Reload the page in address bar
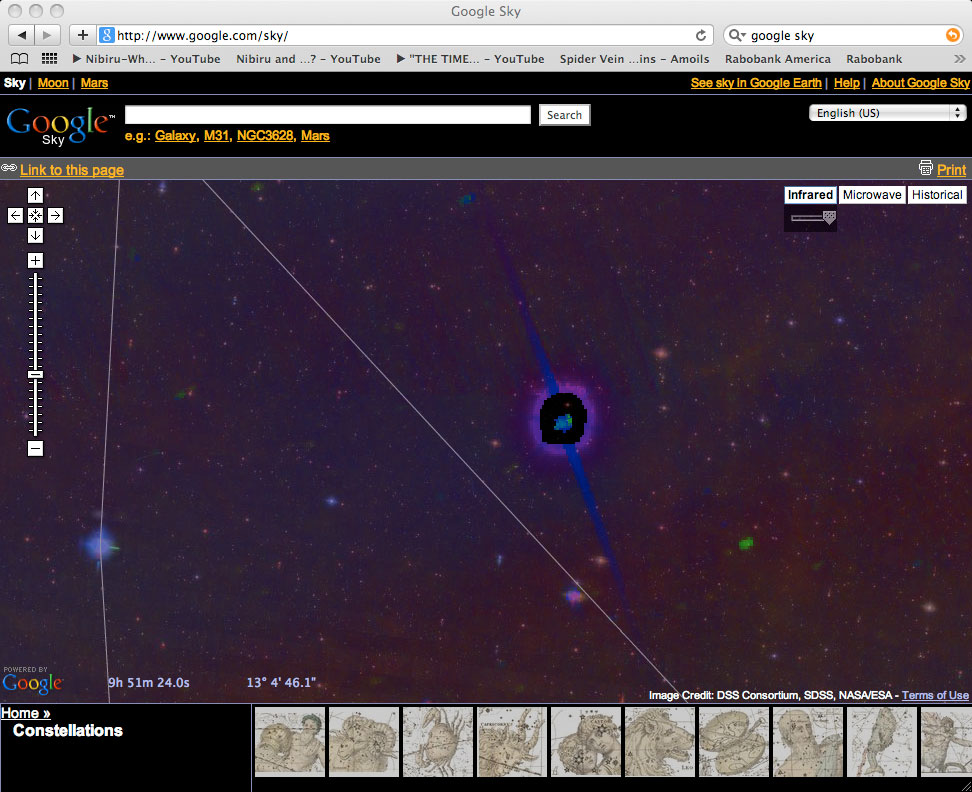The image size is (972, 792). [x=700, y=35]
